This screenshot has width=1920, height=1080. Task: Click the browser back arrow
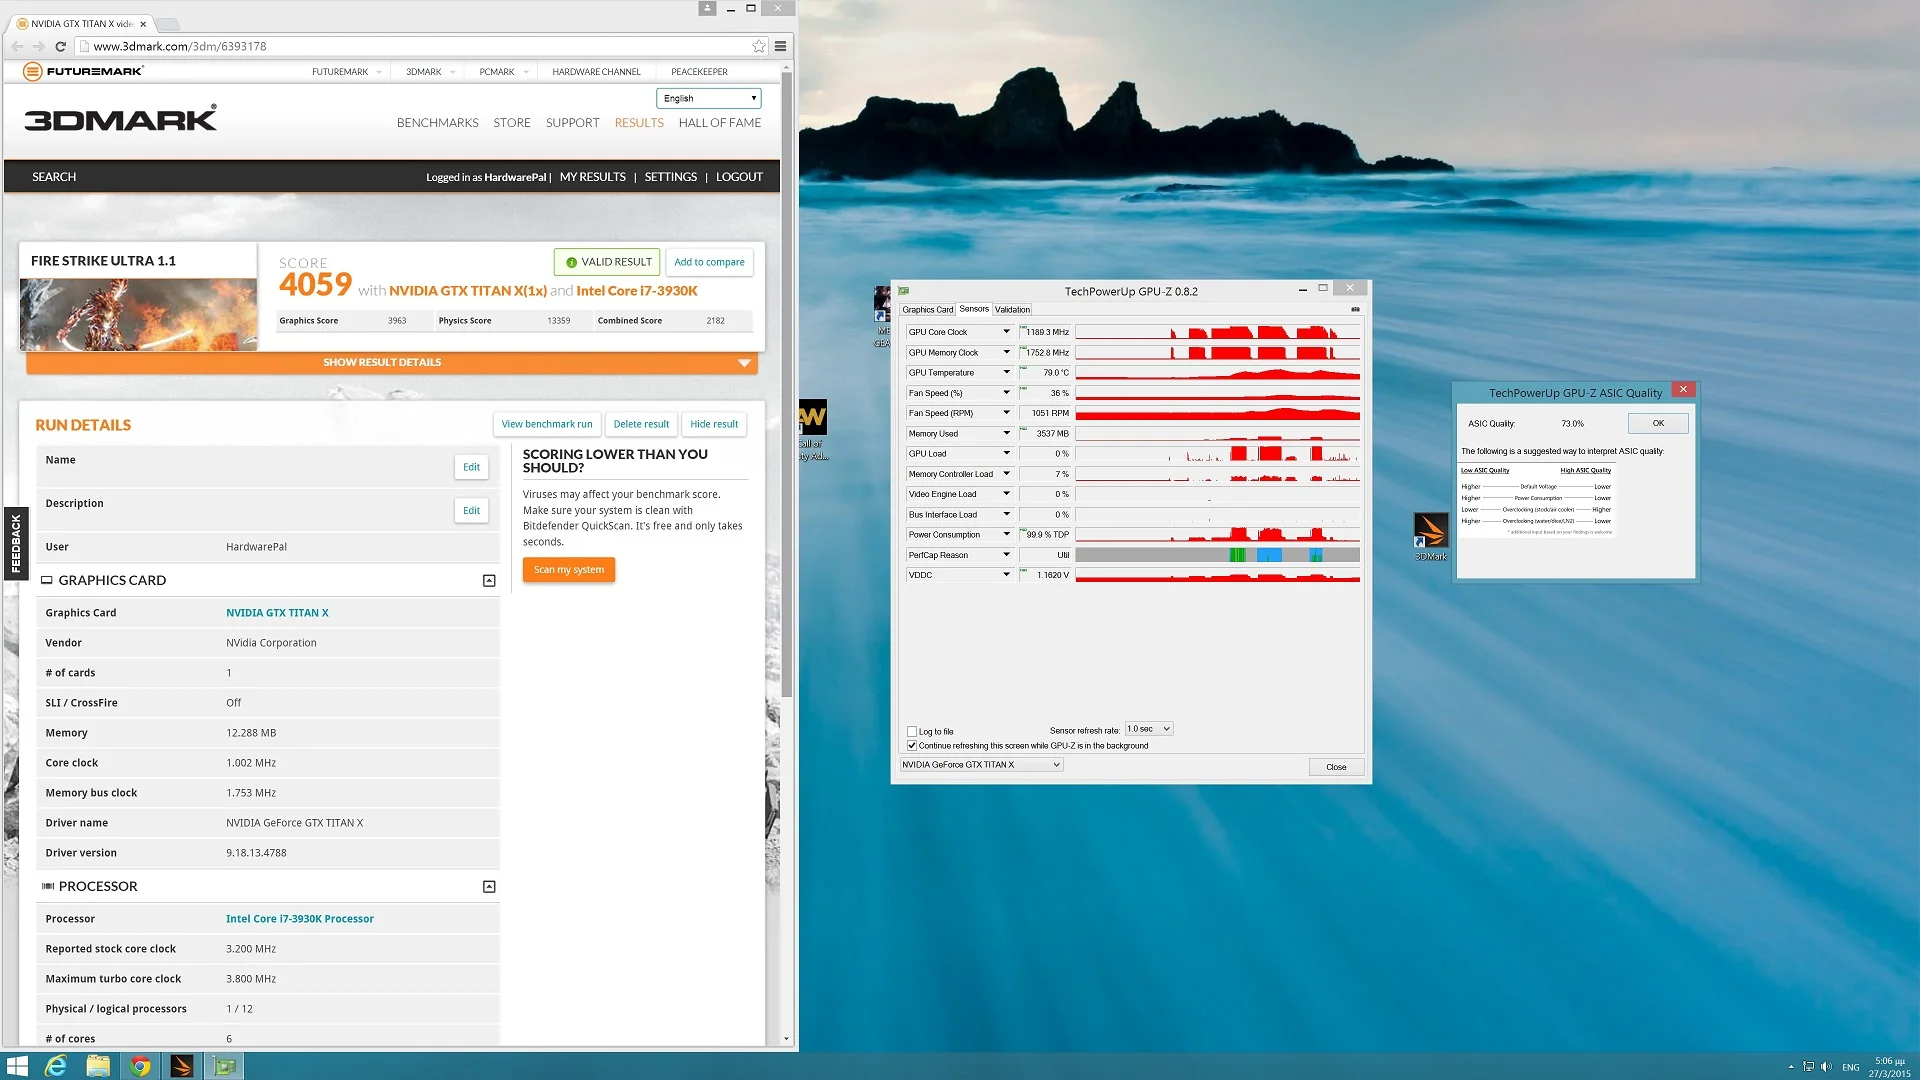pos(17,46)
